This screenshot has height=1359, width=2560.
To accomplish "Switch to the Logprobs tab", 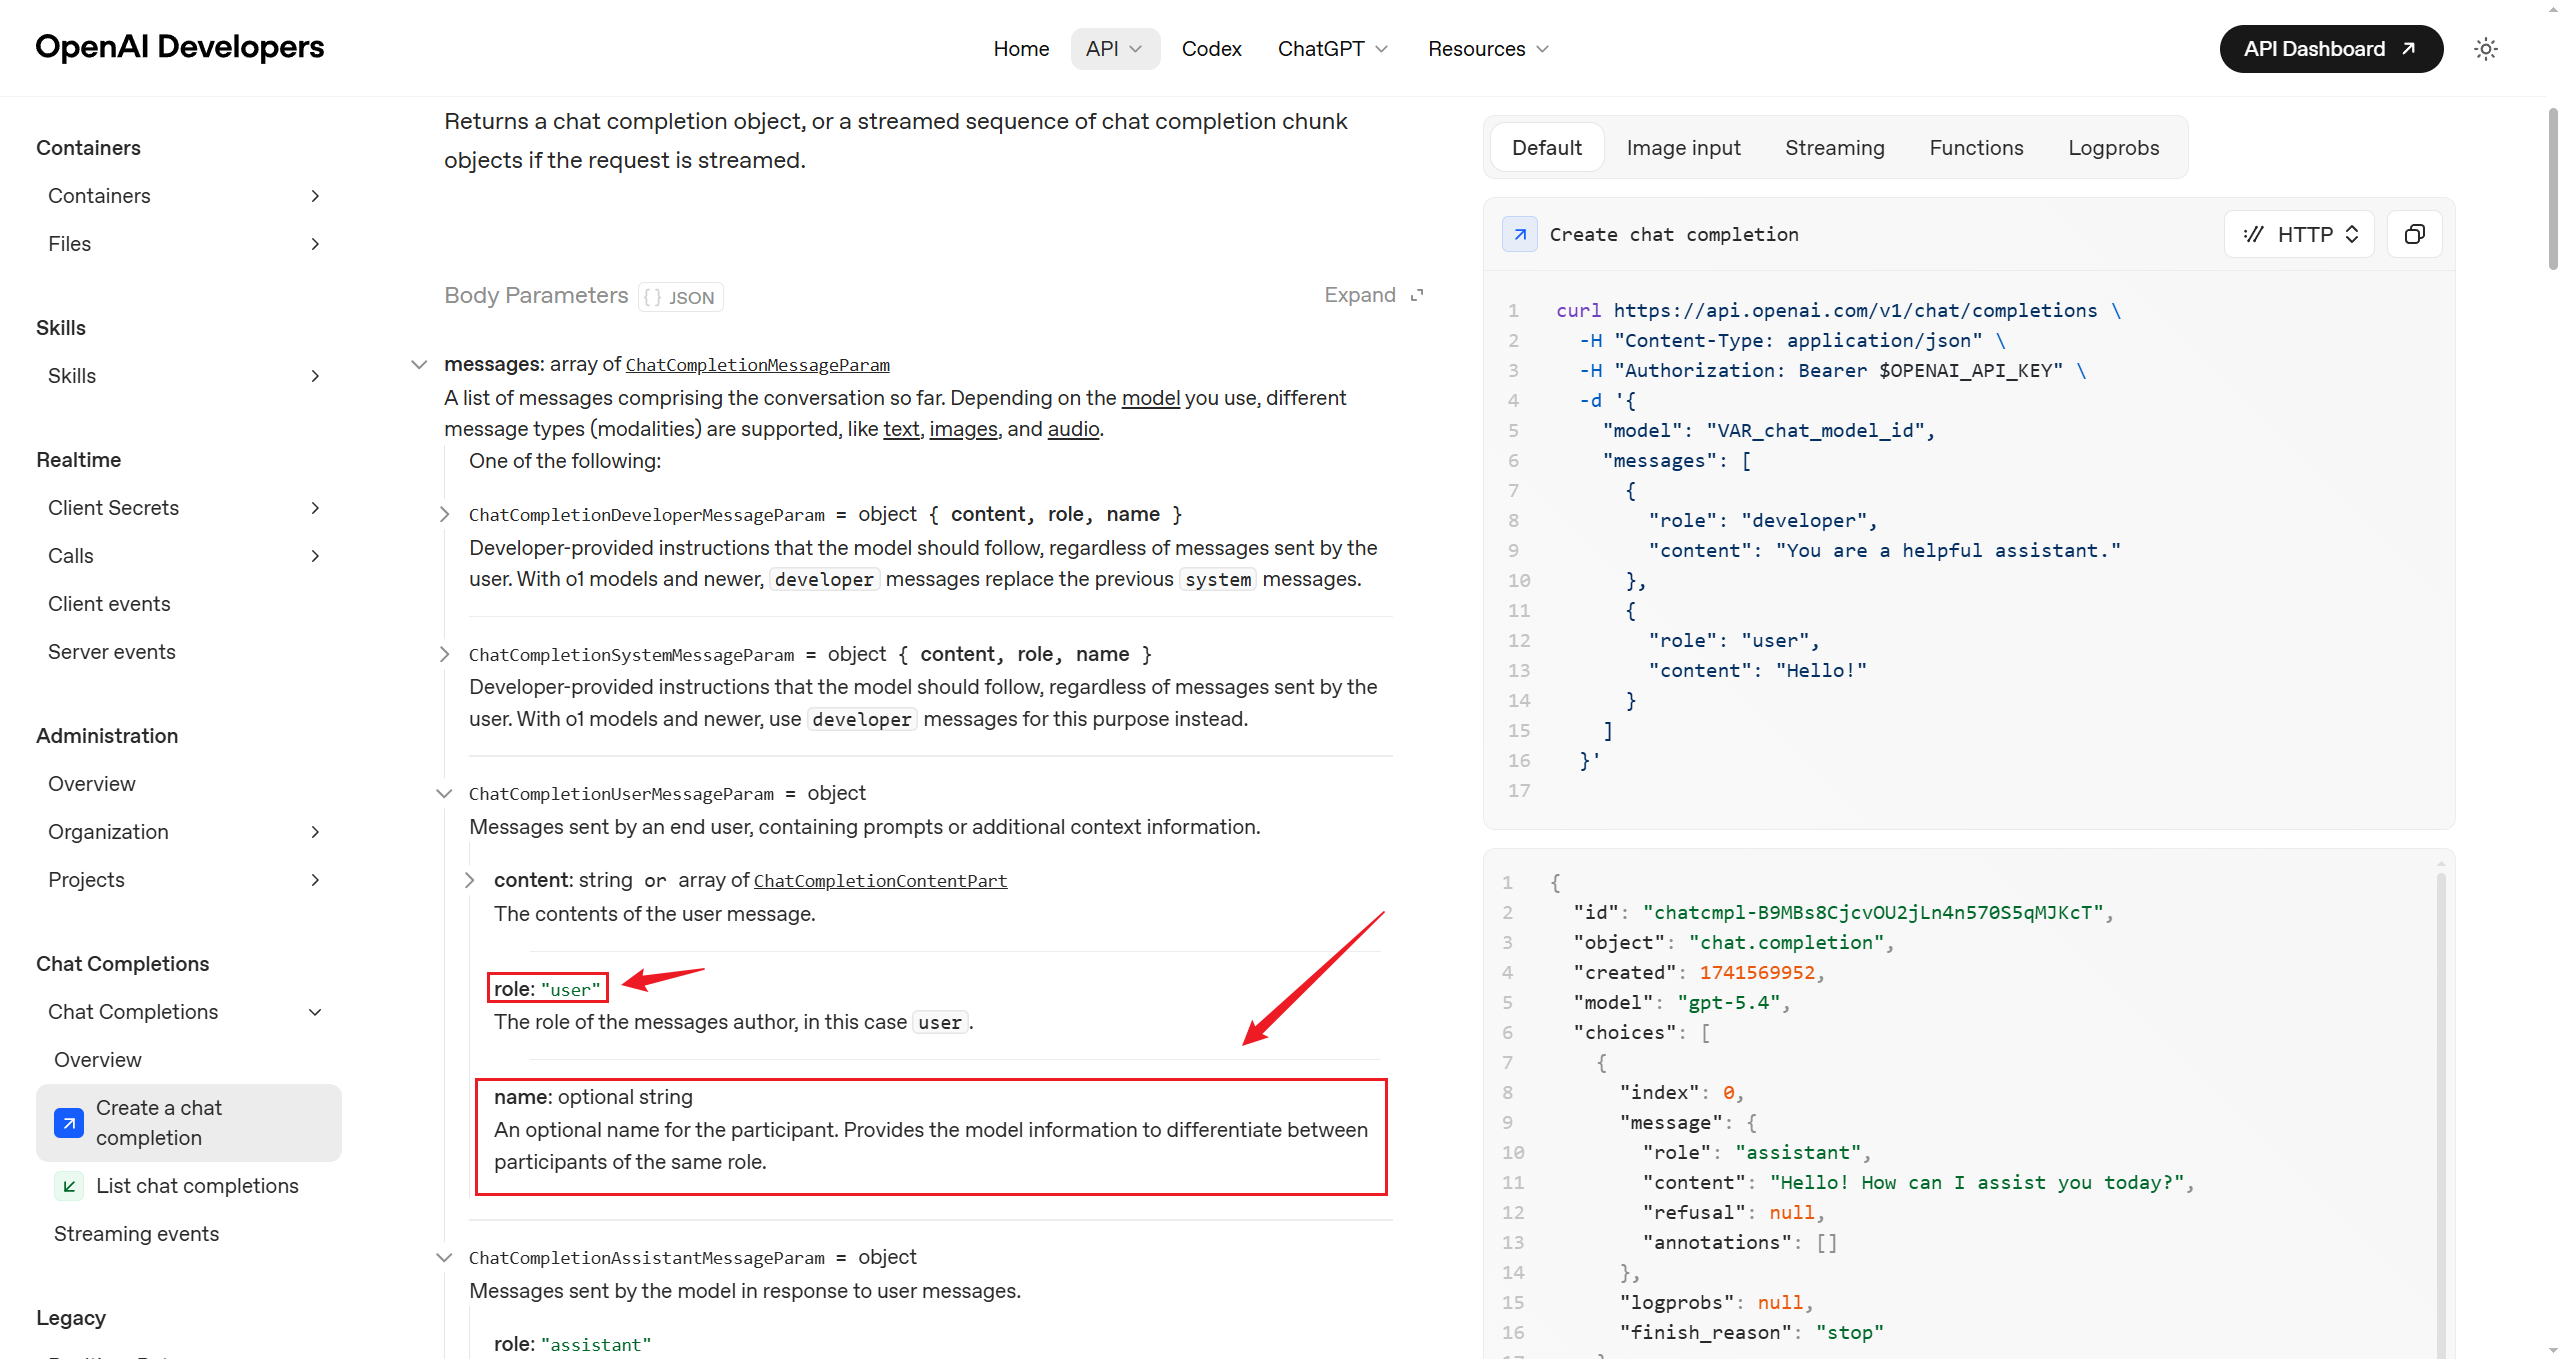I will [2113, 148].
